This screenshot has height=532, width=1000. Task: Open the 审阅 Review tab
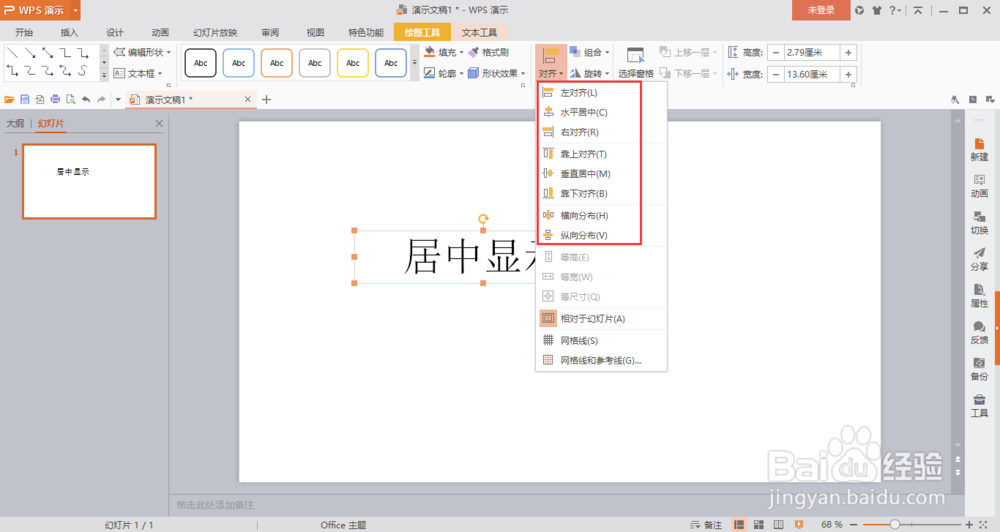pyautogui.click(x=270, y=32)
